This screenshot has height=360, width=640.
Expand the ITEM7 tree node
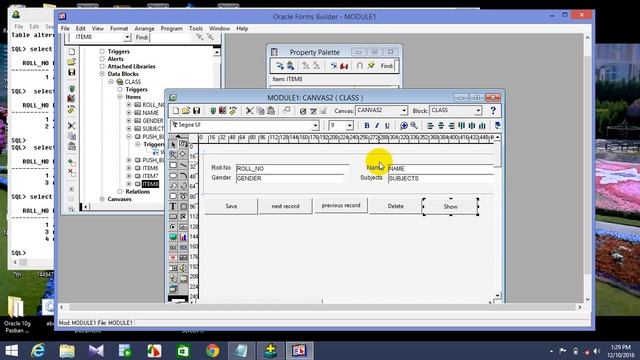(x=129, y=176)
